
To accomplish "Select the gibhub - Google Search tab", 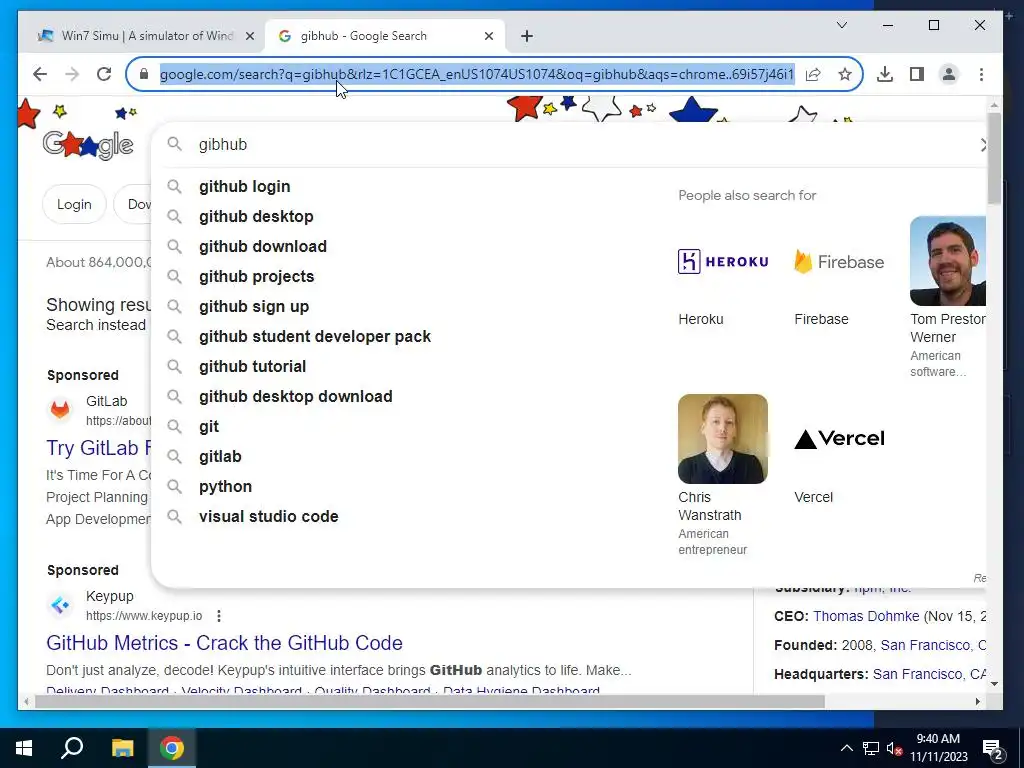I will 385,36.
